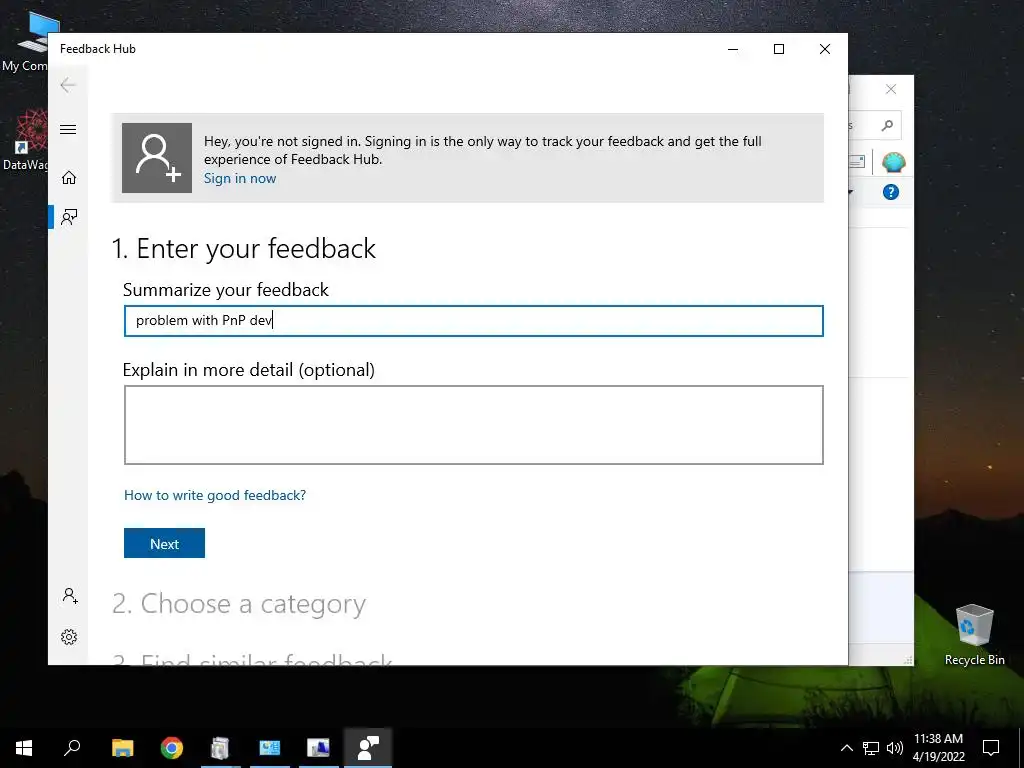Maximize the Feedback Hub window

click(x=779, y=49)
